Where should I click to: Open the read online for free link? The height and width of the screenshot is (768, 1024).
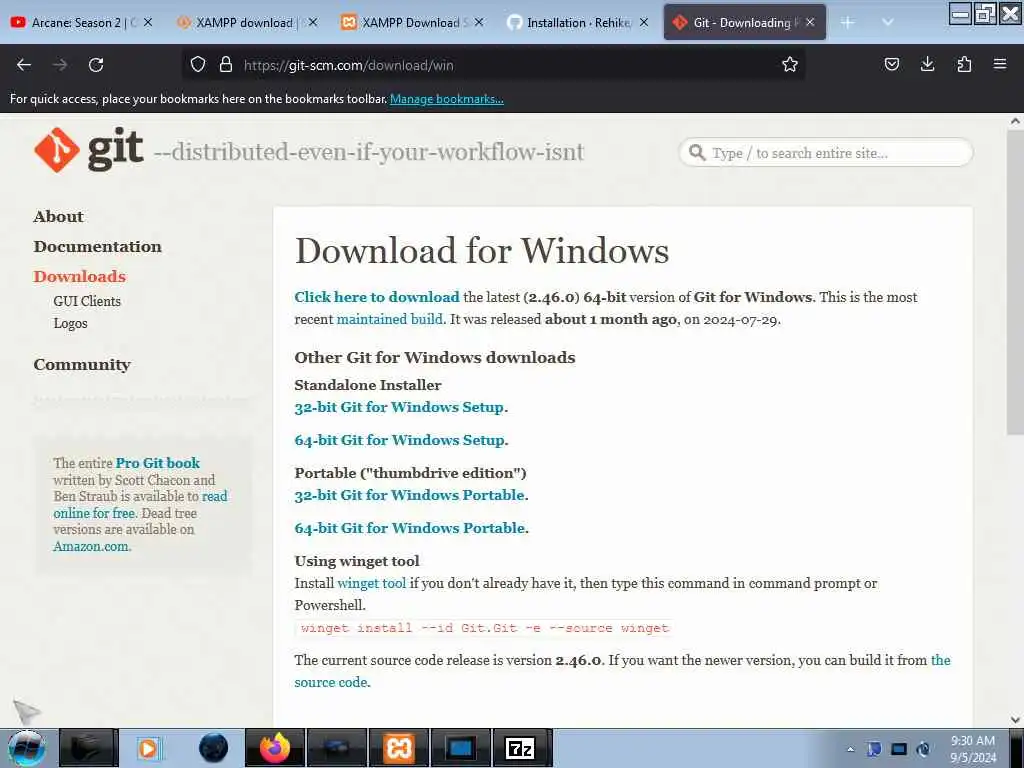[x=140, y=505]
